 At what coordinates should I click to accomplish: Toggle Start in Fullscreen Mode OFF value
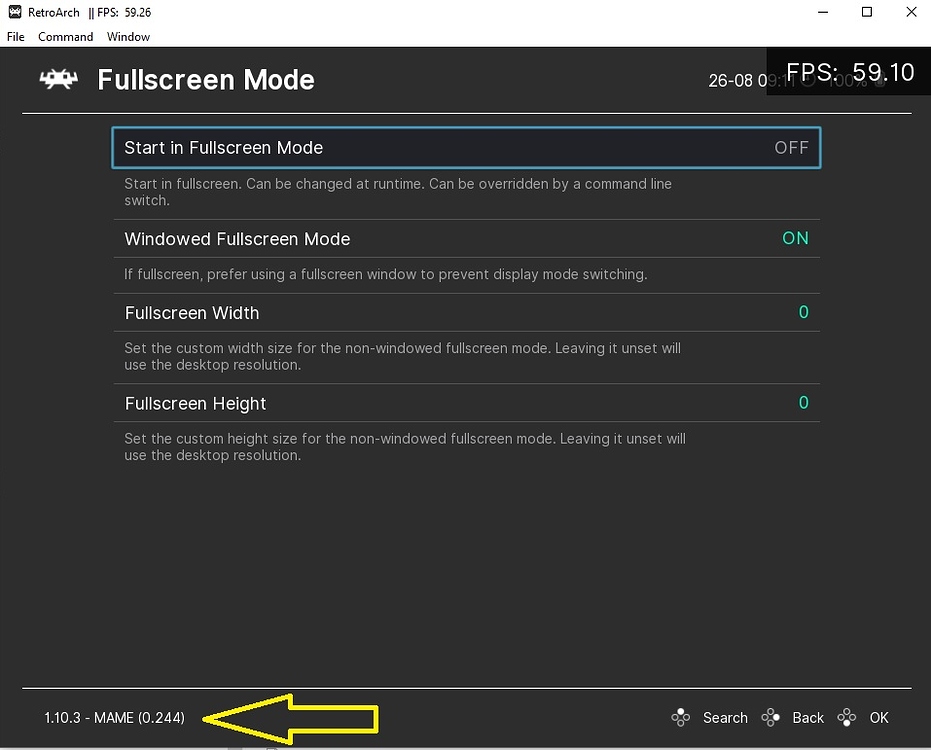791,147
